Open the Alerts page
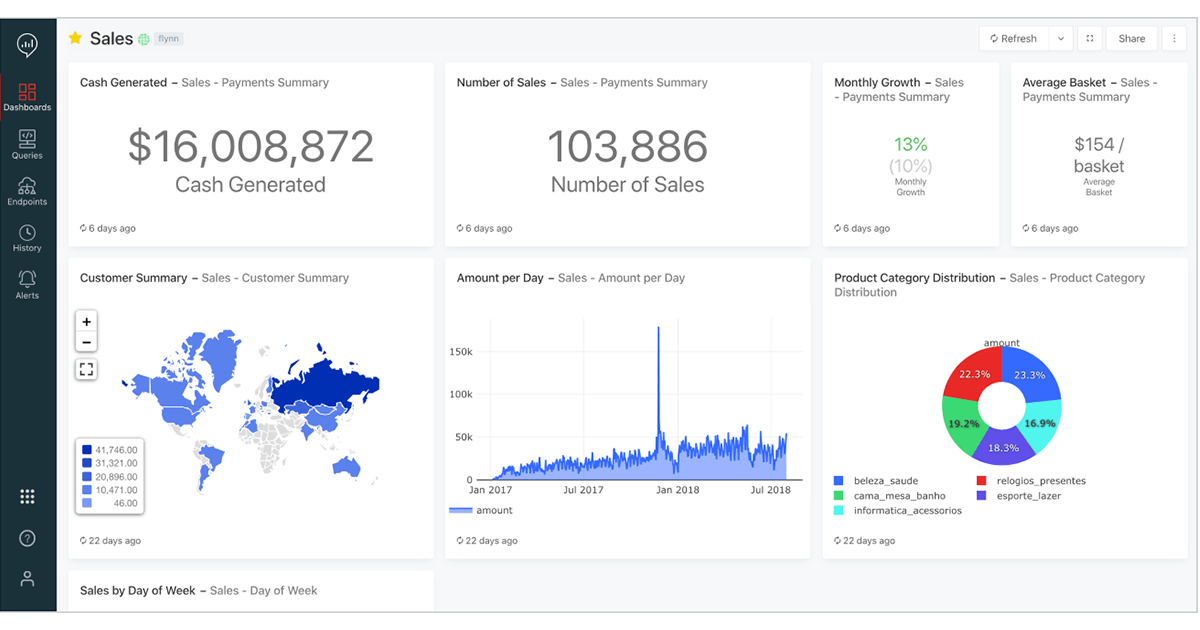Image resolution: width=1200 pixels, height=630 pixels. click(27, 285)
